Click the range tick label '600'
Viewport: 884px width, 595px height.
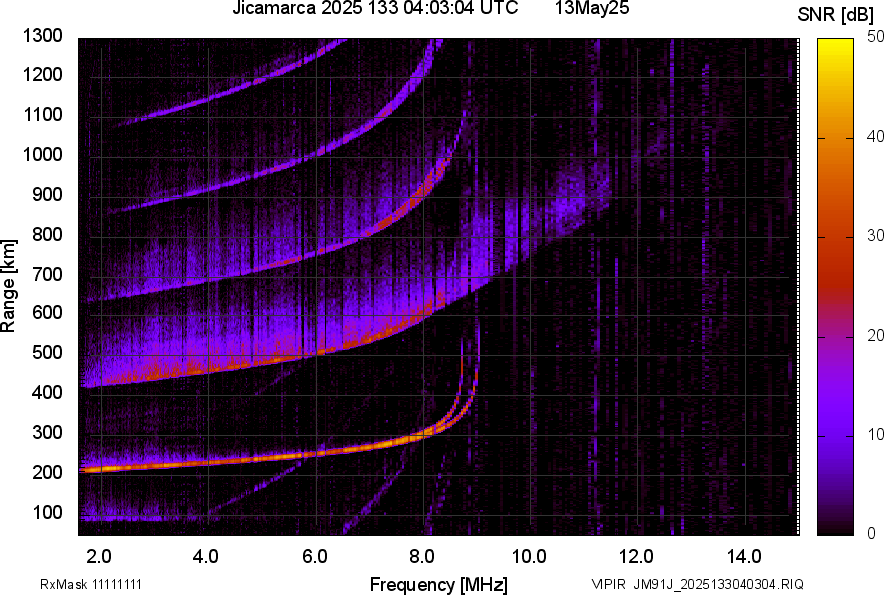click(47, 313)
